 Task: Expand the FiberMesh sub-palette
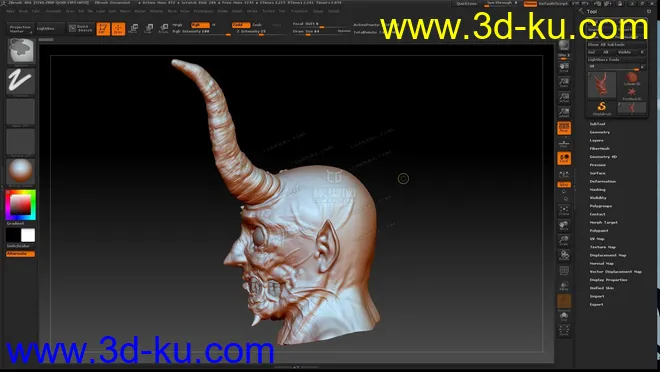pos(600,149)
